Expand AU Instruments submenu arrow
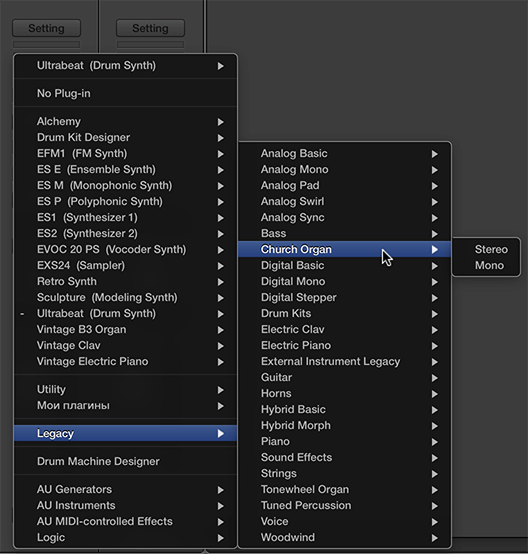The height and width of the screenshot is (554, 528). tap(221, 506)
